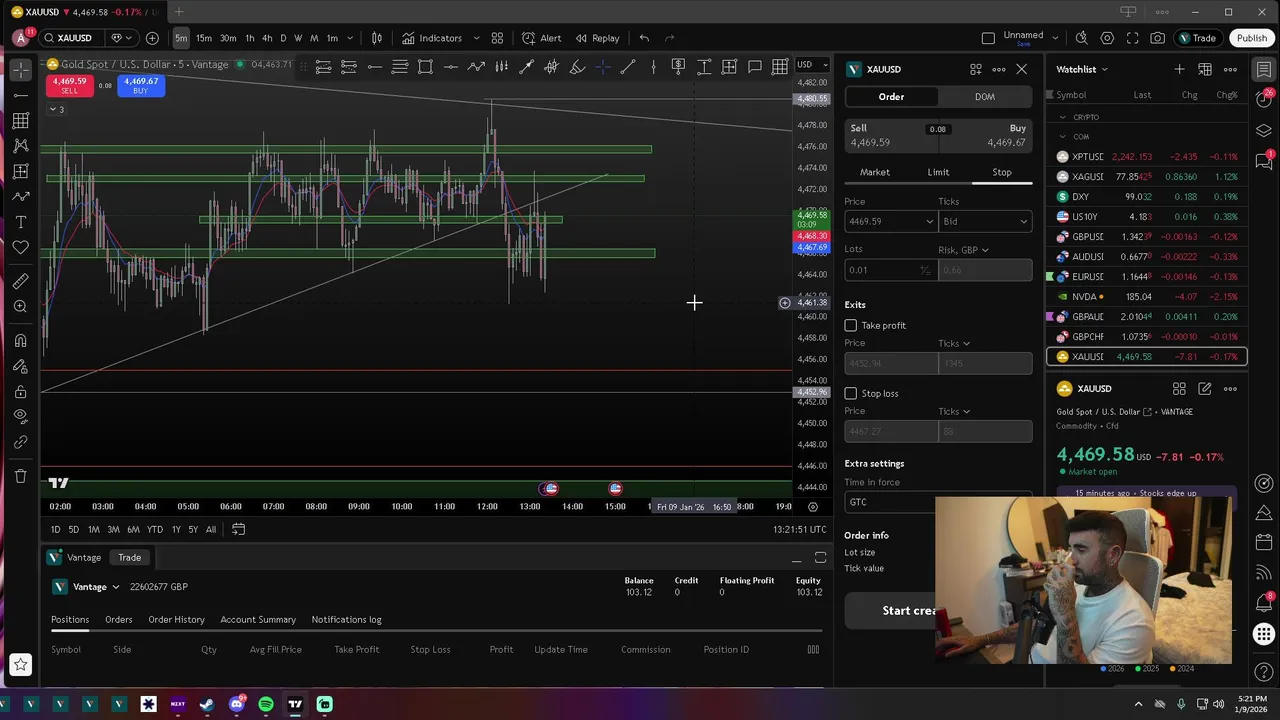Viewport: 1280px width, 720px height.
Task: Click the trash remove objects icon
Action: (x=20, y=476)
